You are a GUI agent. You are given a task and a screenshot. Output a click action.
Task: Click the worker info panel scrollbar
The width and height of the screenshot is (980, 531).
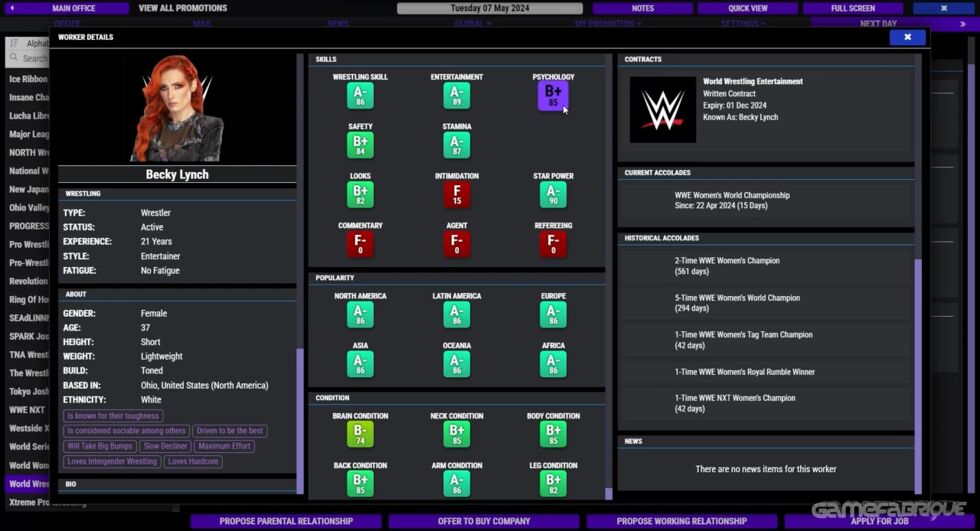pyautogui.click(x=300, y=420)
